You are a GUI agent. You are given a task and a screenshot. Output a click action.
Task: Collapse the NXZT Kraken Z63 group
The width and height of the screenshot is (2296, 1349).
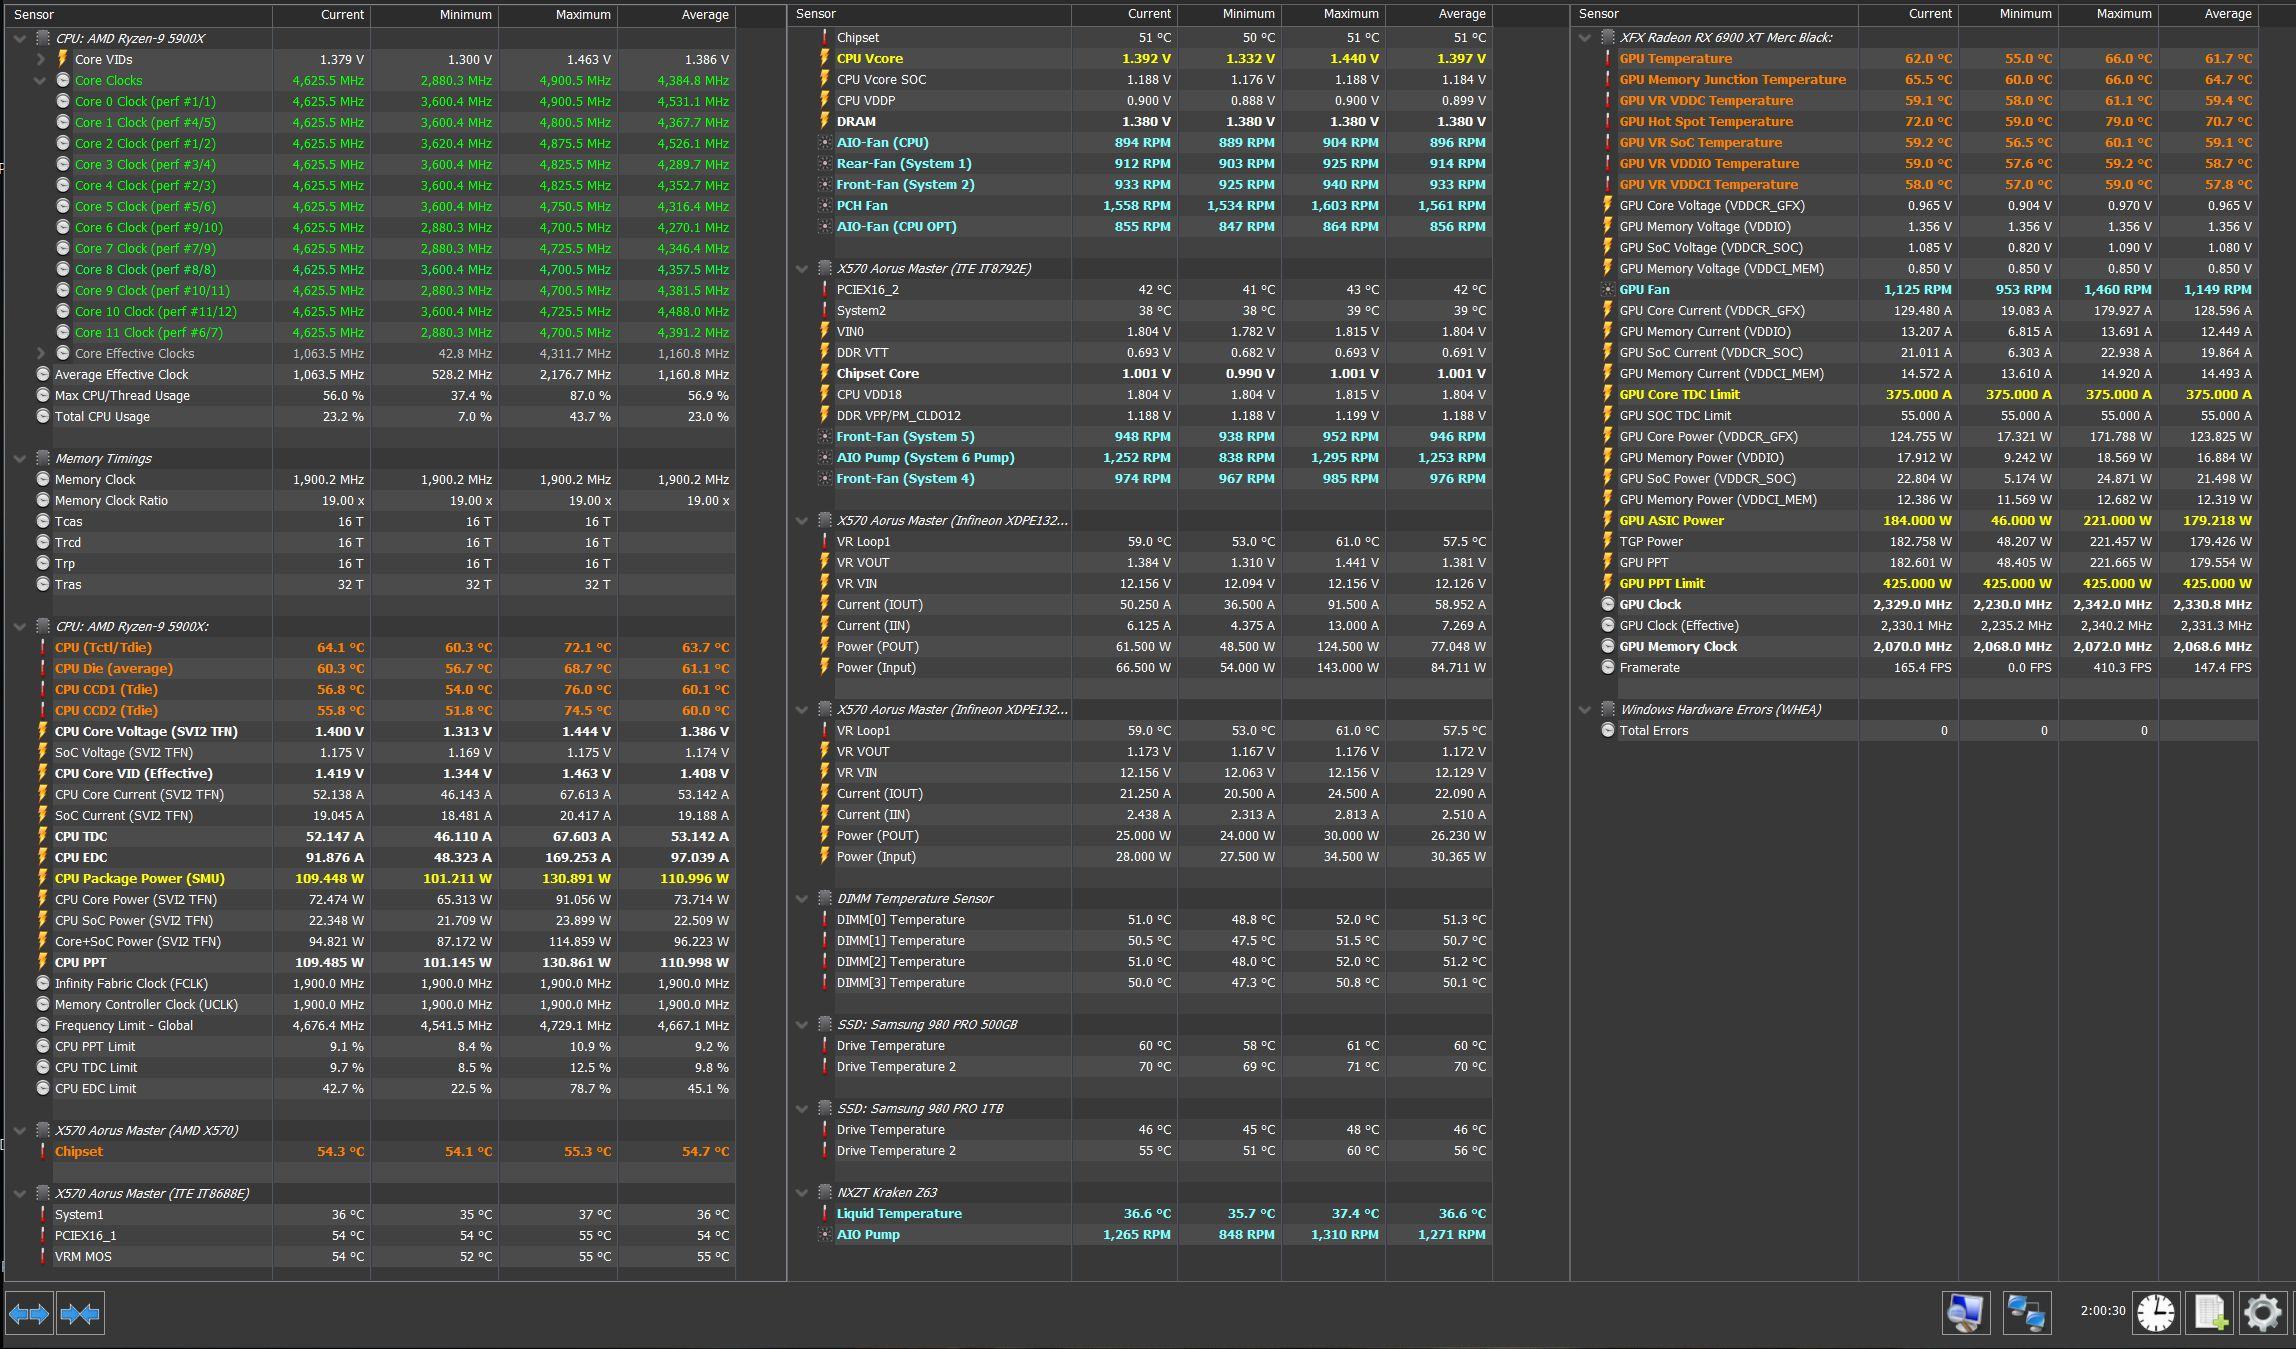(x=802, y=1192)
